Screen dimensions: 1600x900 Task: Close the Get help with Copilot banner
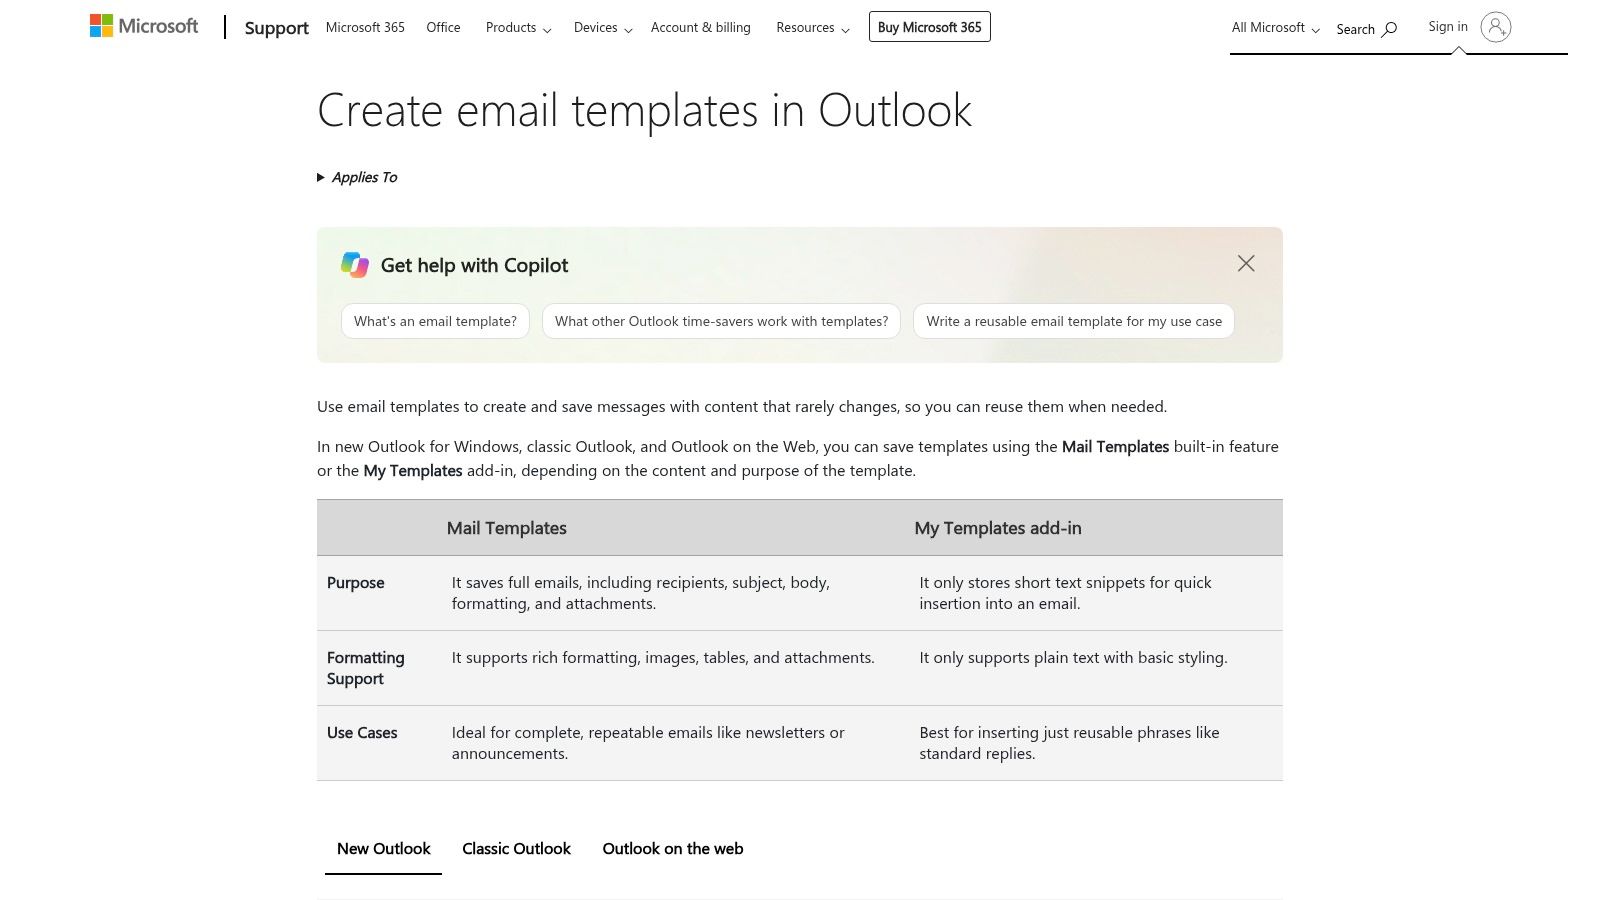click(x=1246, y=263)
